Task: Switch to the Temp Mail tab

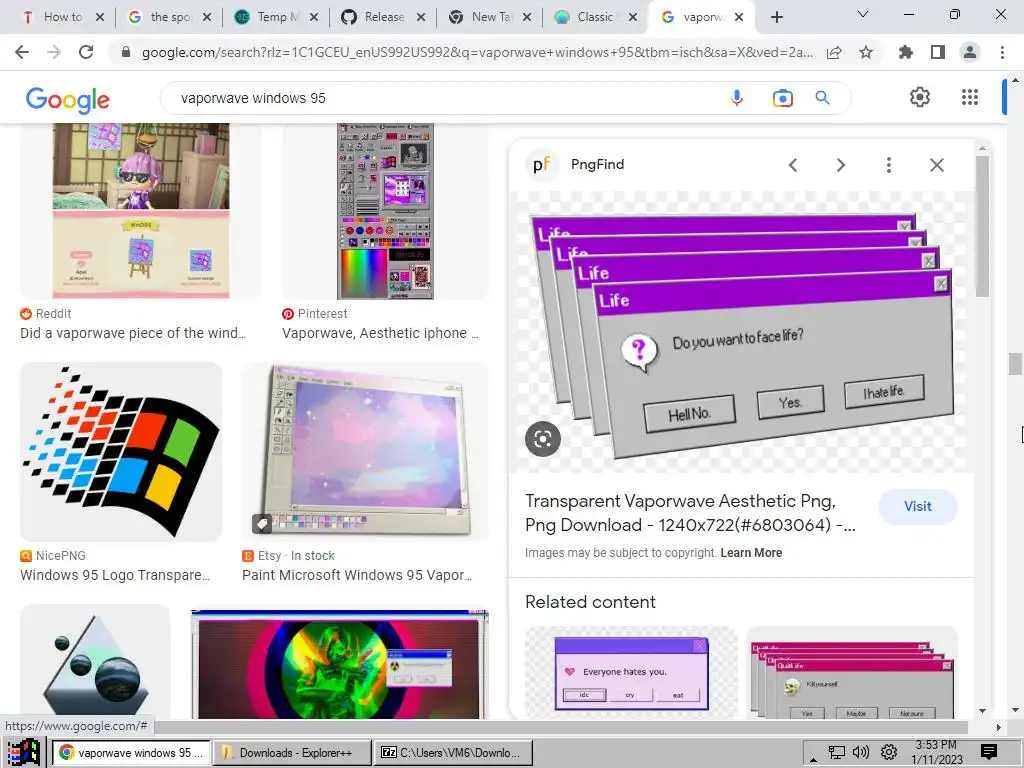Action: (x=278, y=17)
